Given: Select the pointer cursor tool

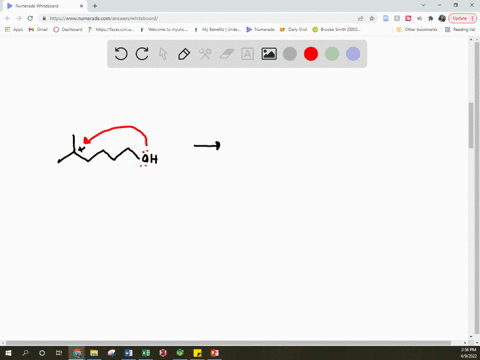Looking at the screenshot, I should (163, 54).
